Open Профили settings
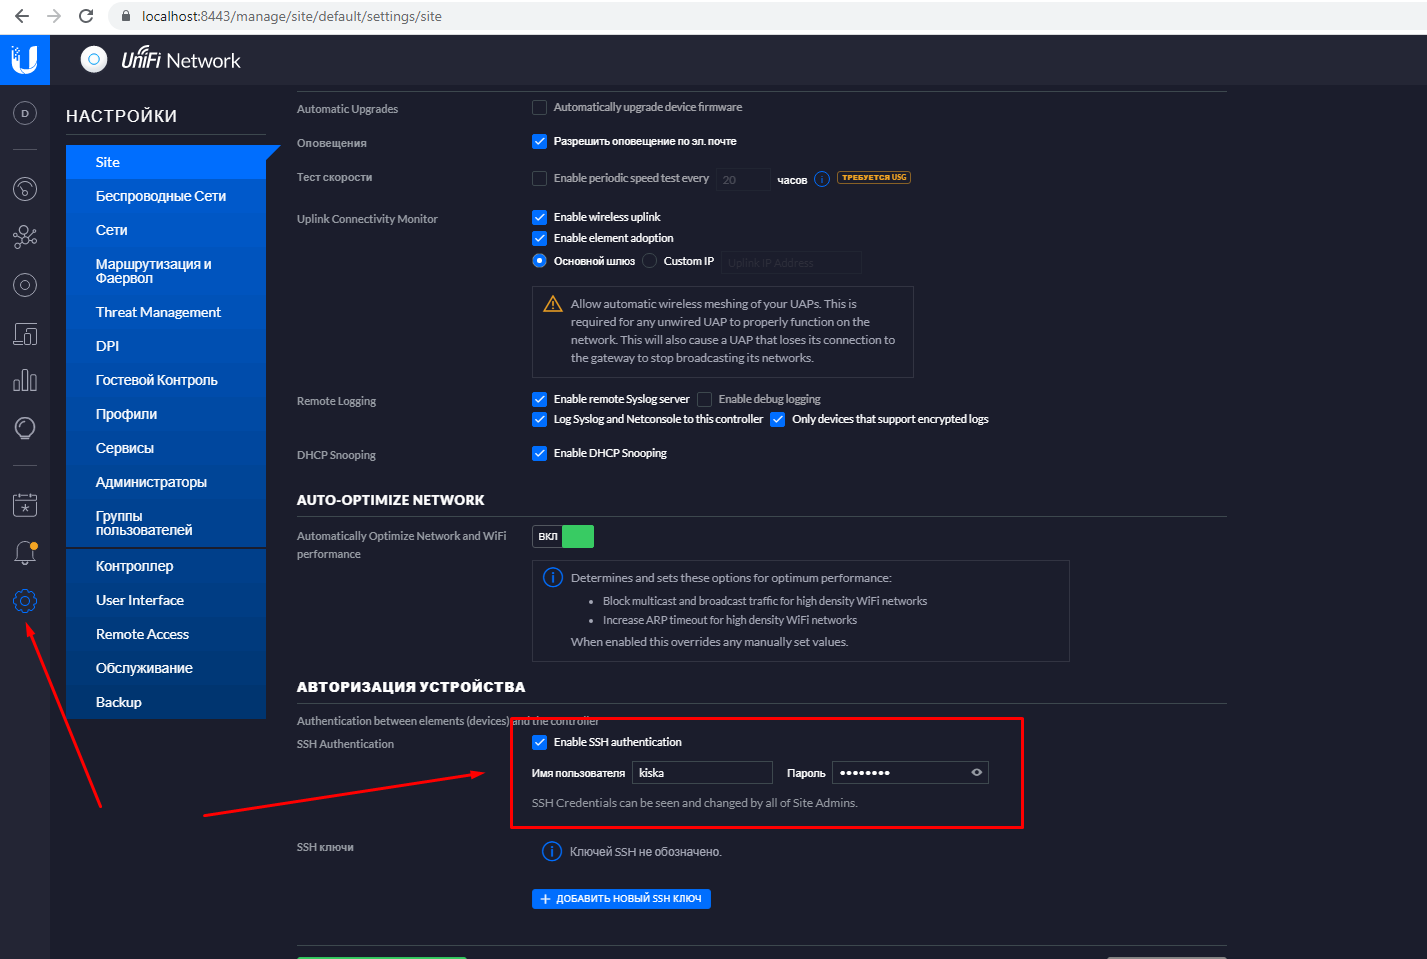Viewport: 1427px width, 959px height. pos(166,414)
